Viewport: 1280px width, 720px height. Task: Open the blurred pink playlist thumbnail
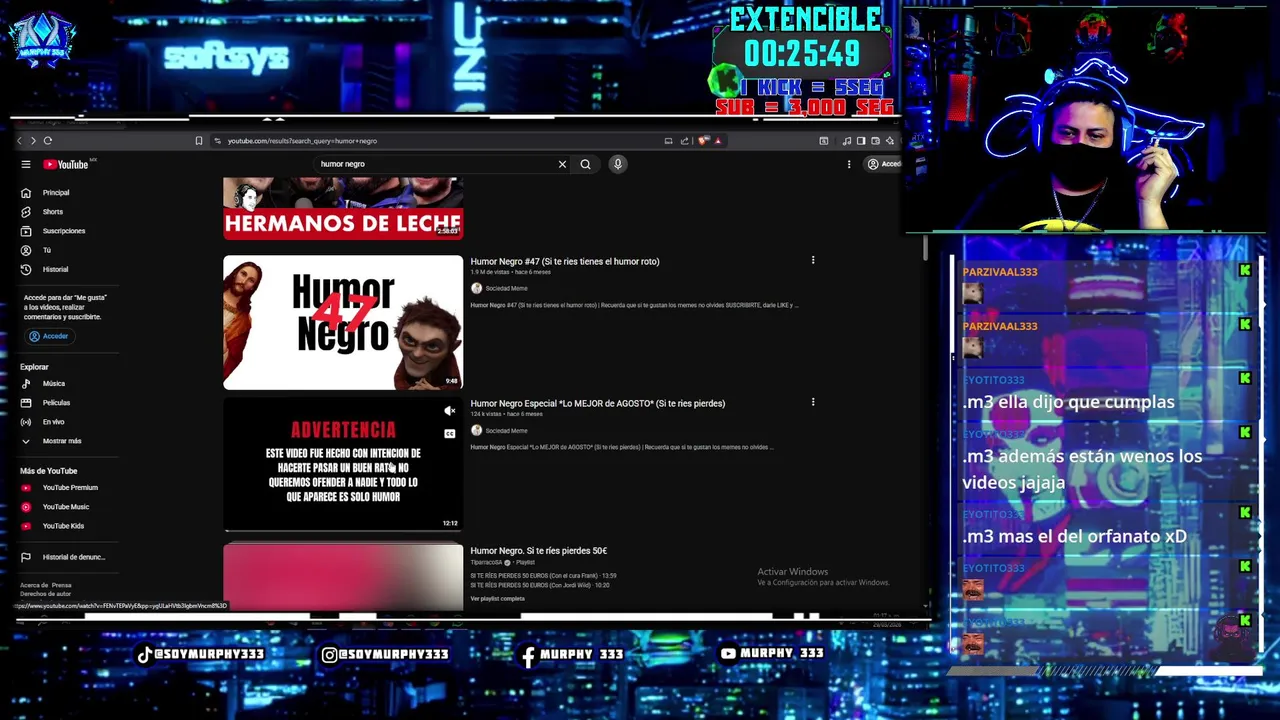(x=343, y=576)
